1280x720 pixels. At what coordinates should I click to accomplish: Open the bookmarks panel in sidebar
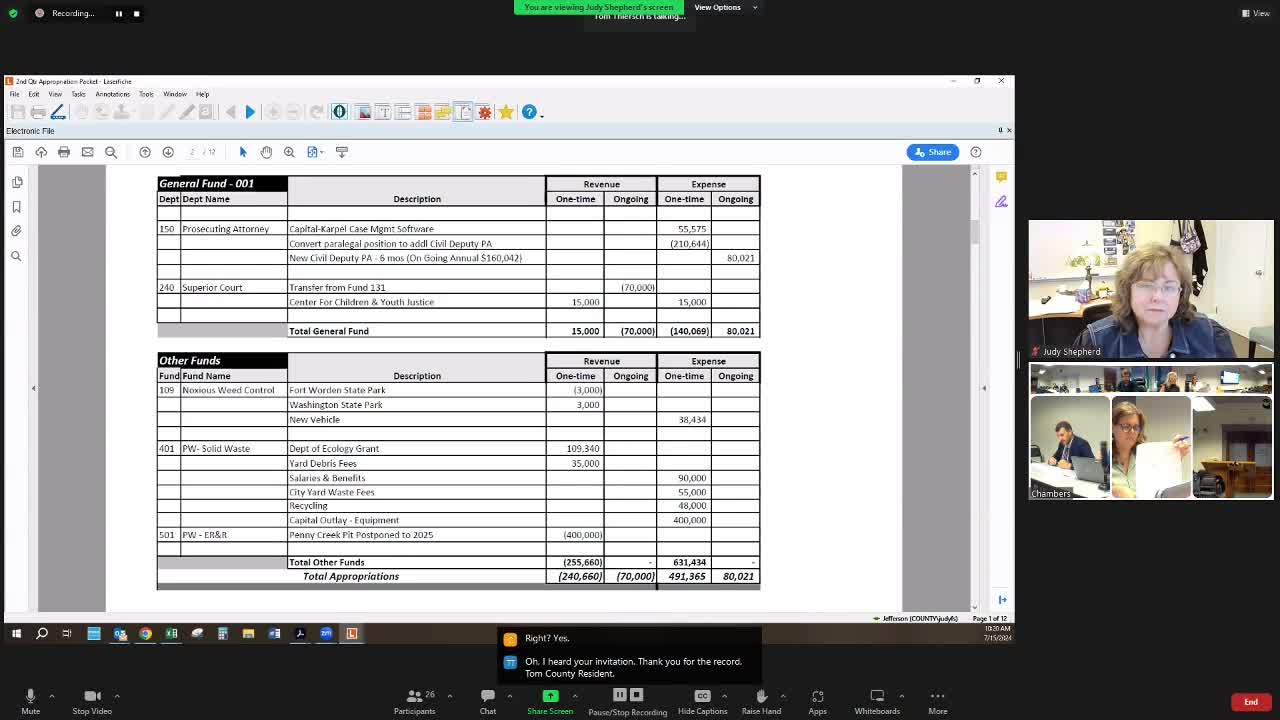[x=17, y=207]
